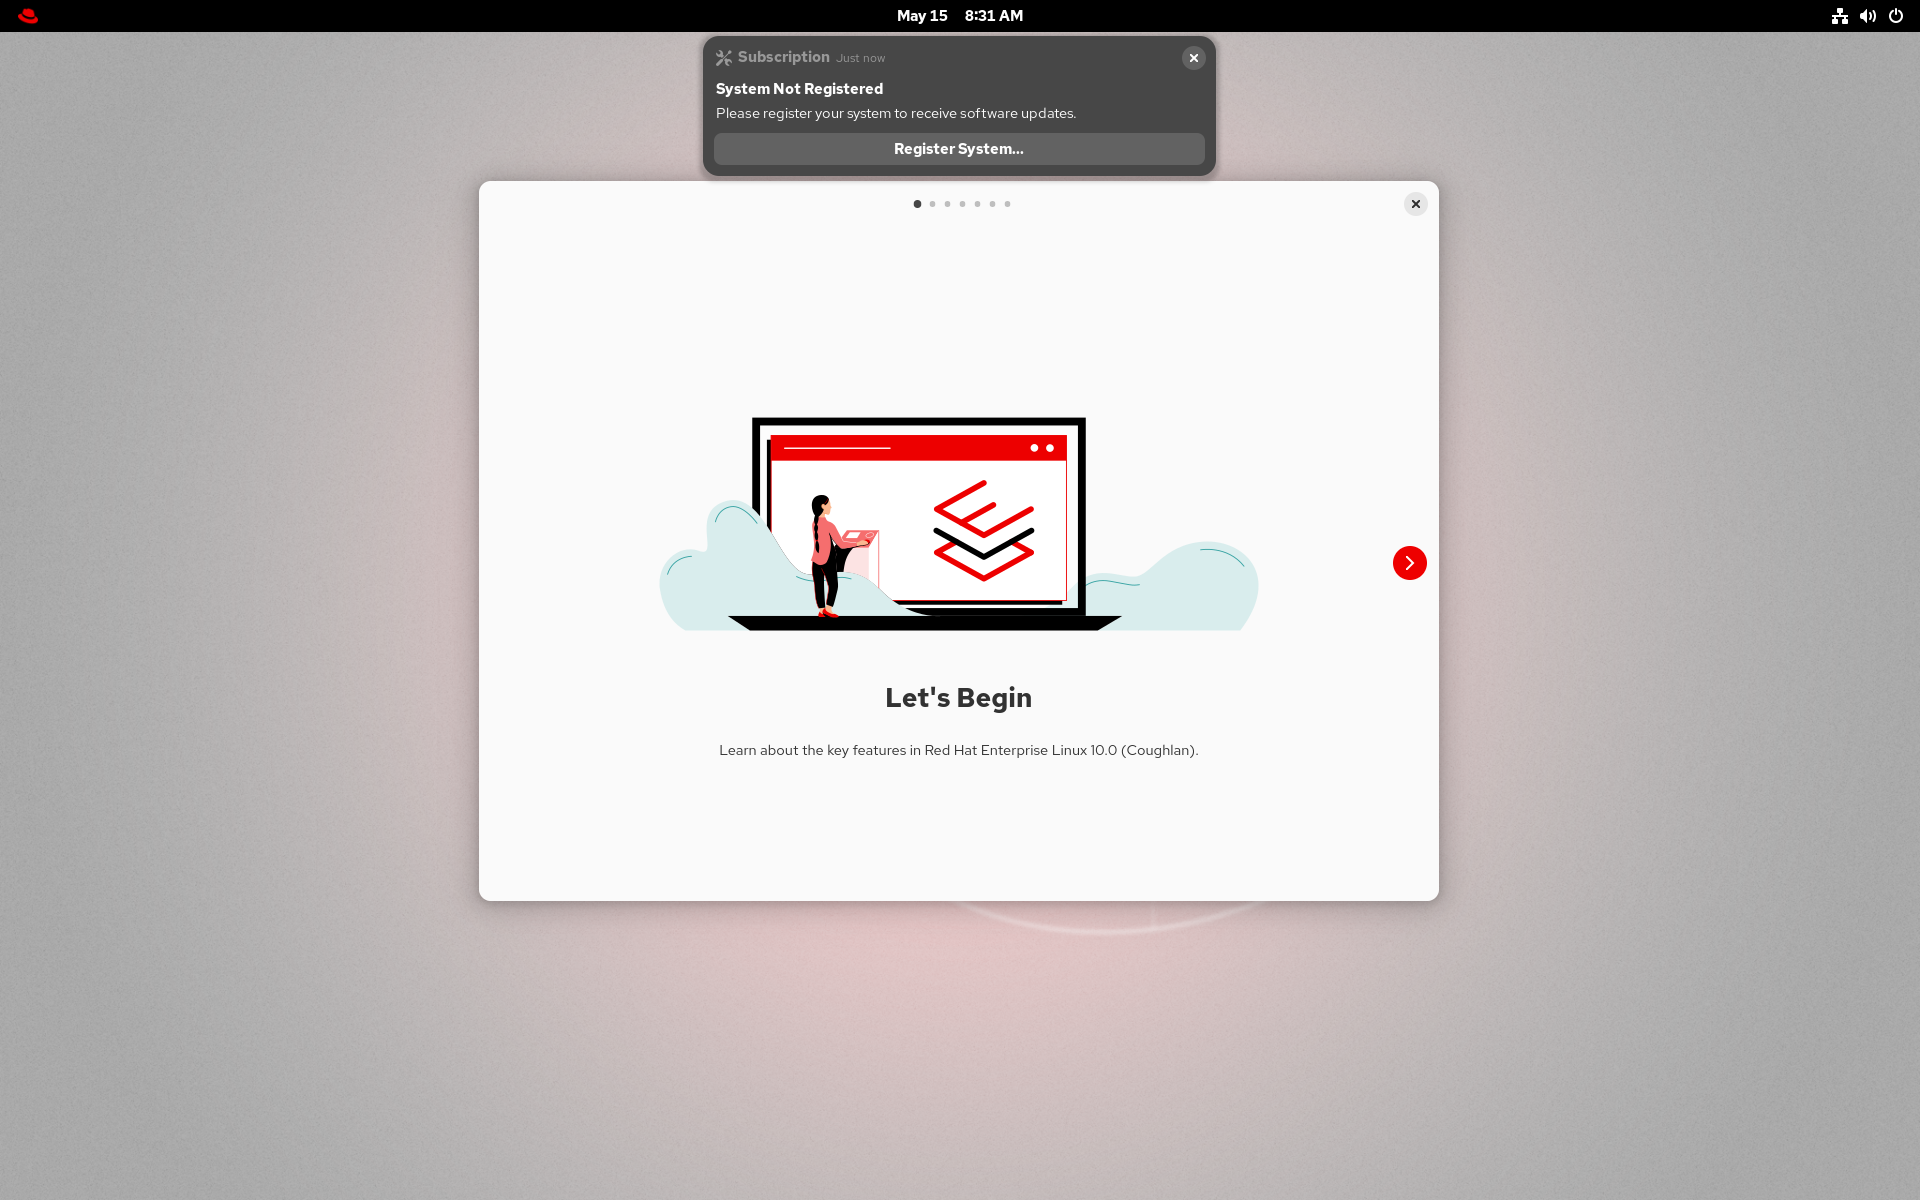Select the first page indicator dot
Viewport: 1920px width, 1200px height.
pos(917,204)
